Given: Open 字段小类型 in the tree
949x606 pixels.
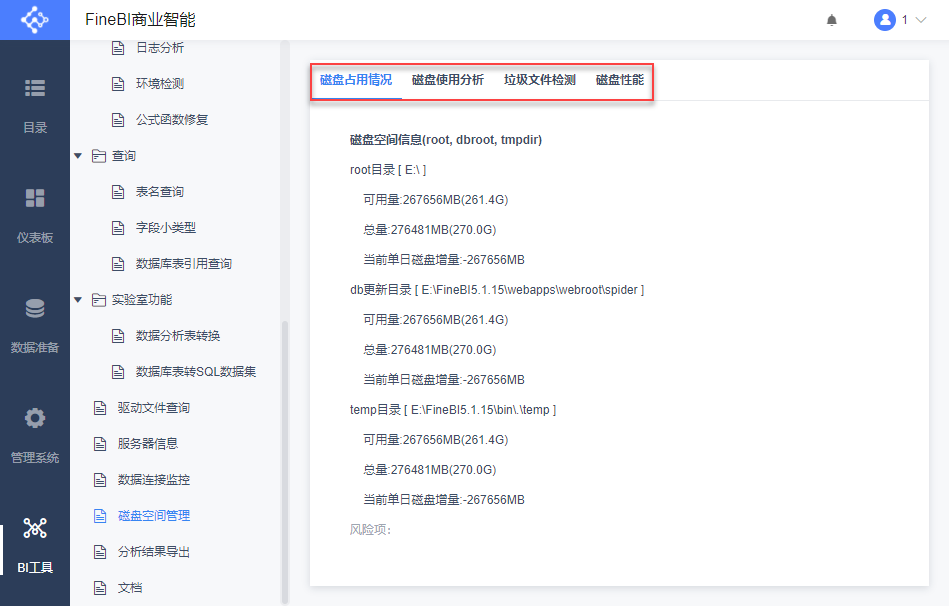Looking at the screenshot, I should click(166, 228).
